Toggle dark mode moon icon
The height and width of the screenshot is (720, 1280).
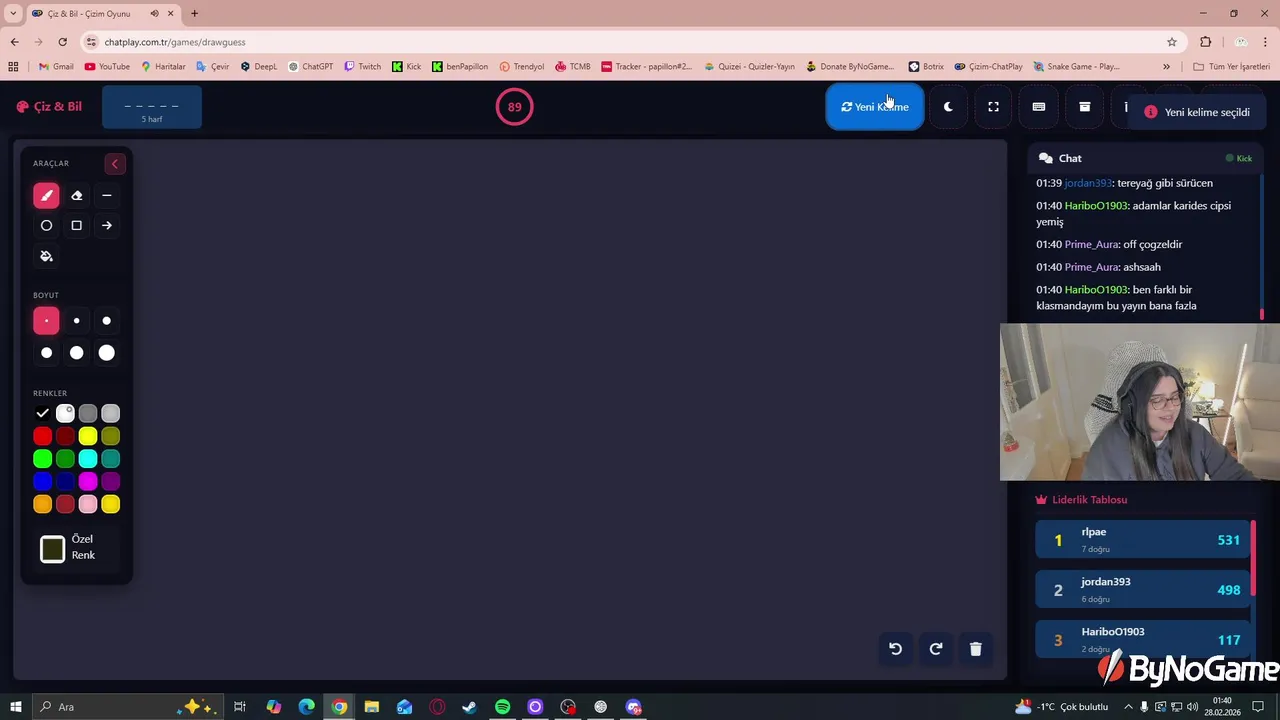tap(948, 107)
